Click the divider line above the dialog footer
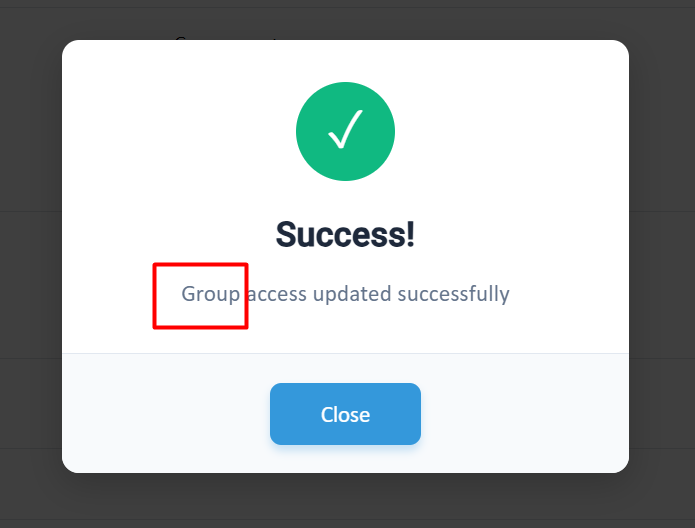 coord(345,353)
